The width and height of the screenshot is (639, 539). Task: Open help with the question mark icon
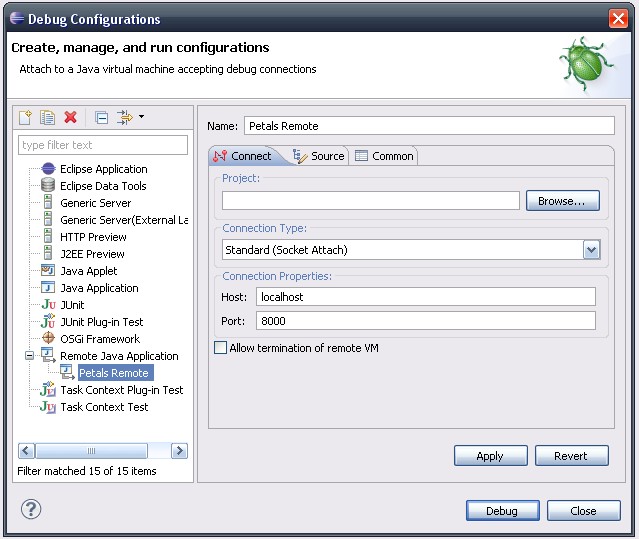(x=31, y=510)
